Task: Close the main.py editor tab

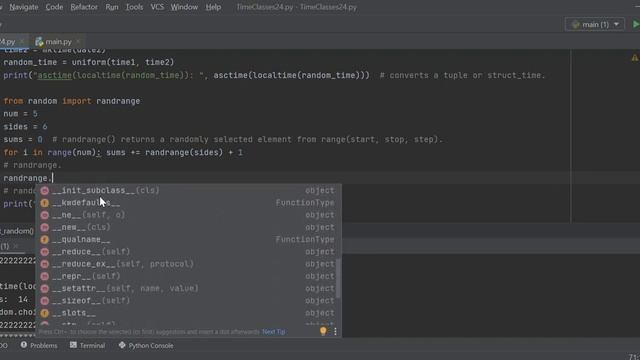Action: click(78, 42)
